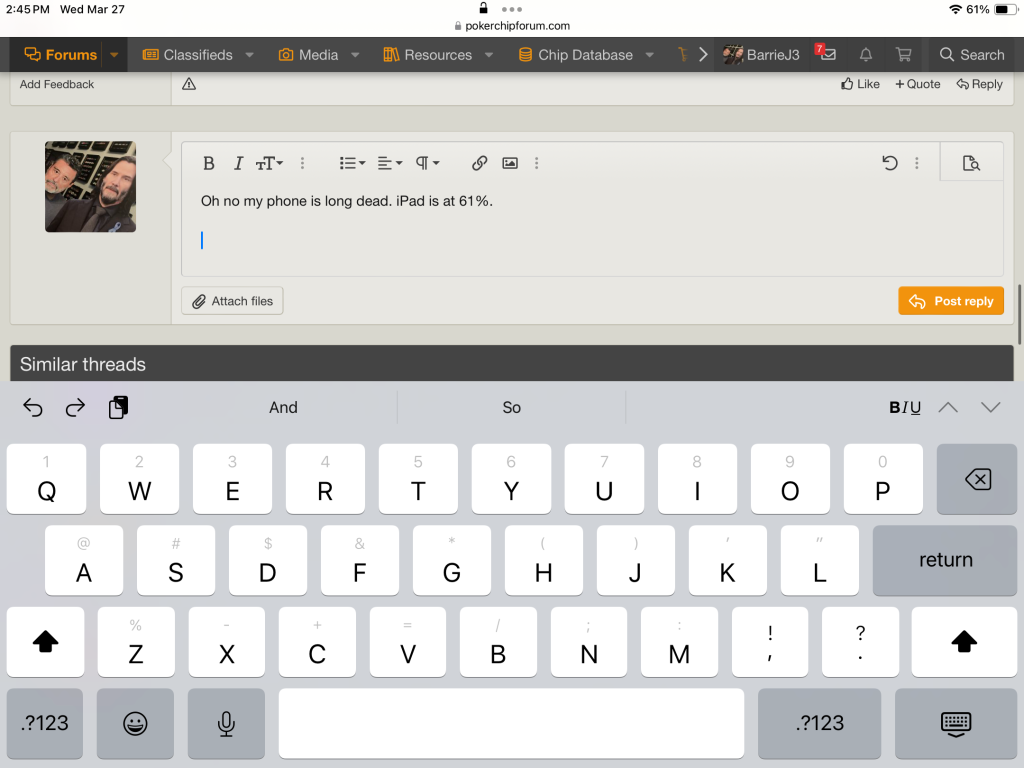1024x768 pixels.
Task: Toggle italic formatting in the editor
Action: pyautogui.click(x=238, y=163)
